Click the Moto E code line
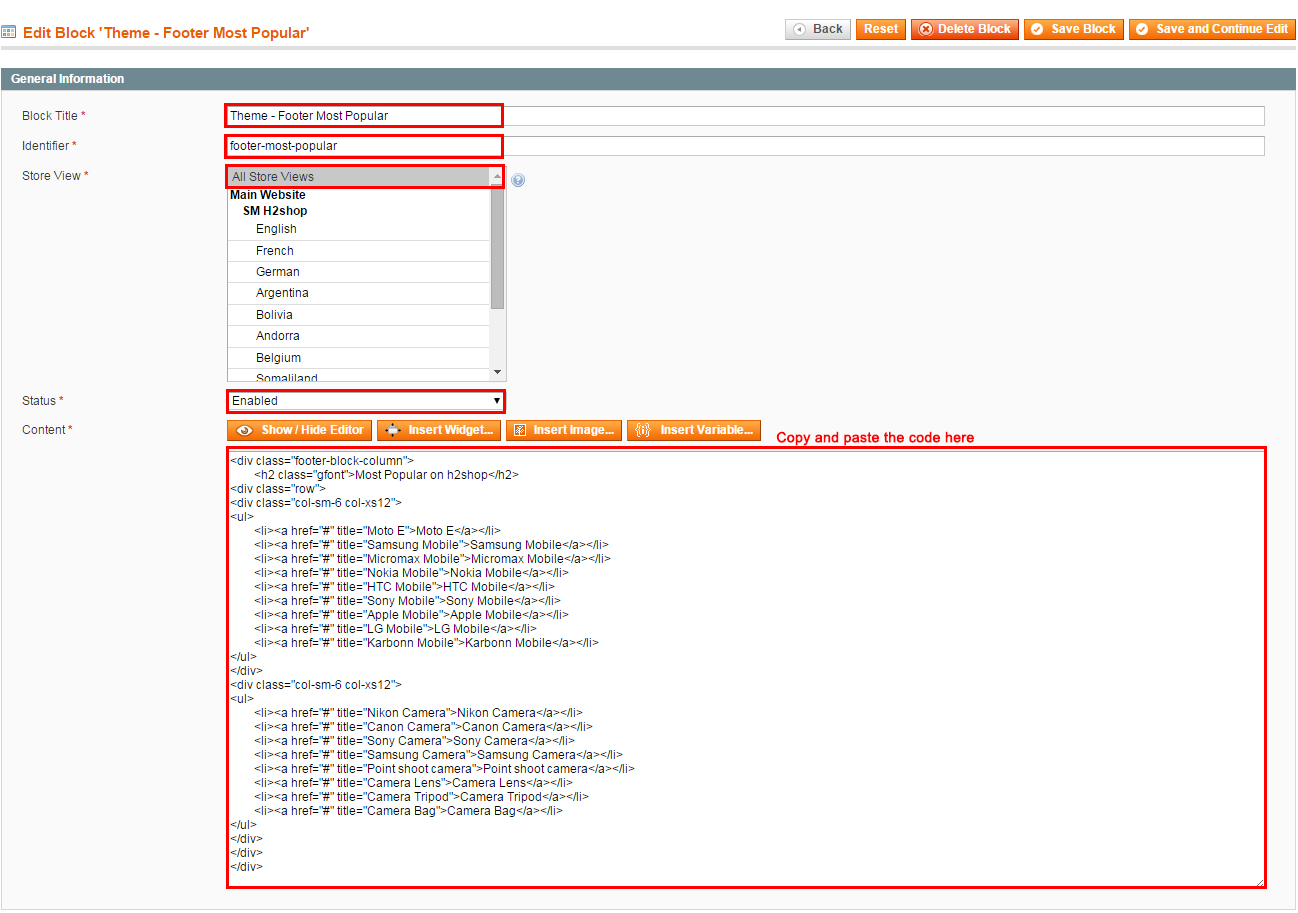The width and height of the screenshot is (1298, 913). [x=377, y=531]
